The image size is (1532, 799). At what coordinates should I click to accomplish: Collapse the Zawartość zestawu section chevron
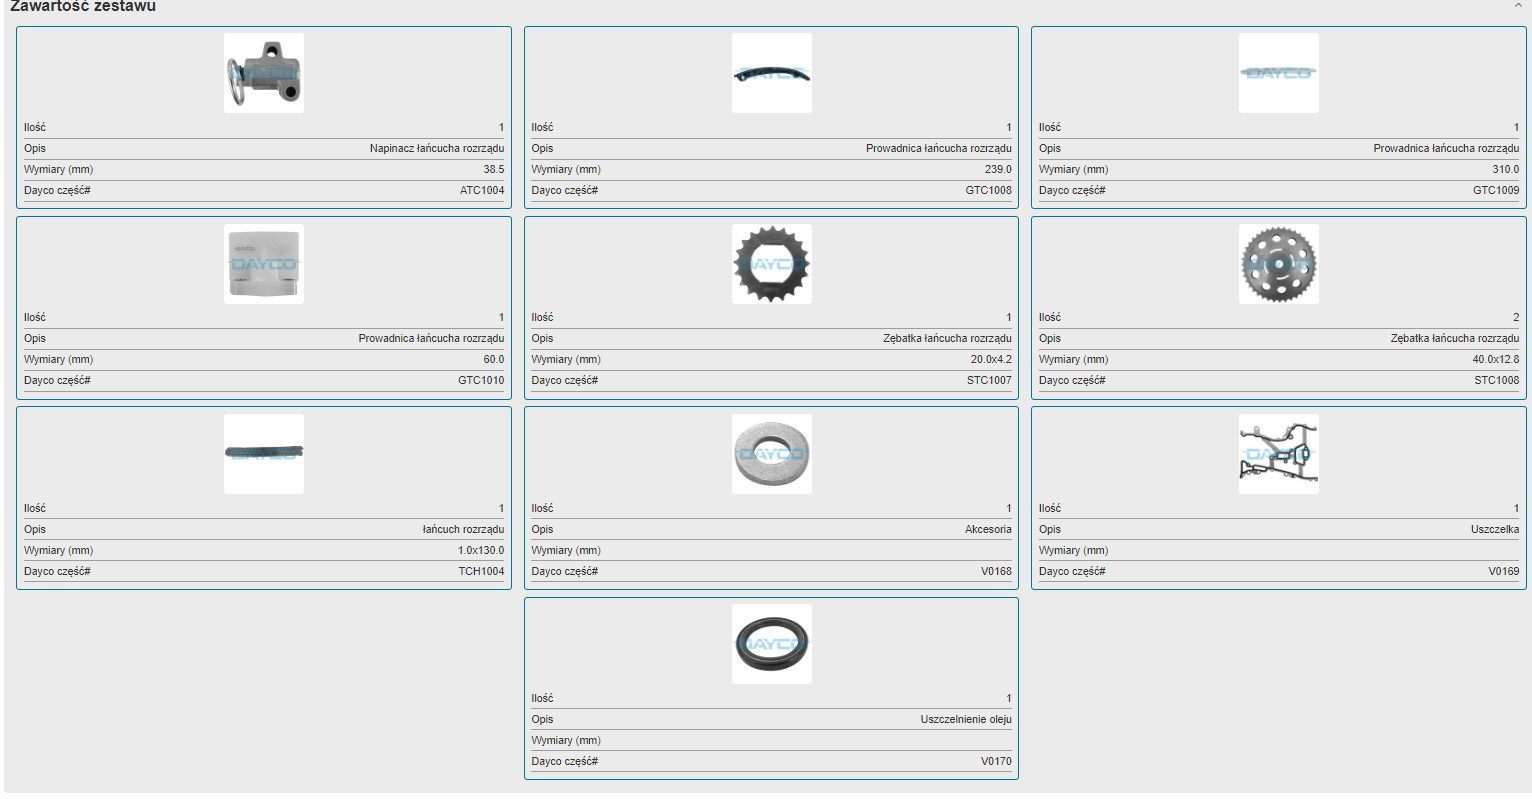tap(1518, 5)
